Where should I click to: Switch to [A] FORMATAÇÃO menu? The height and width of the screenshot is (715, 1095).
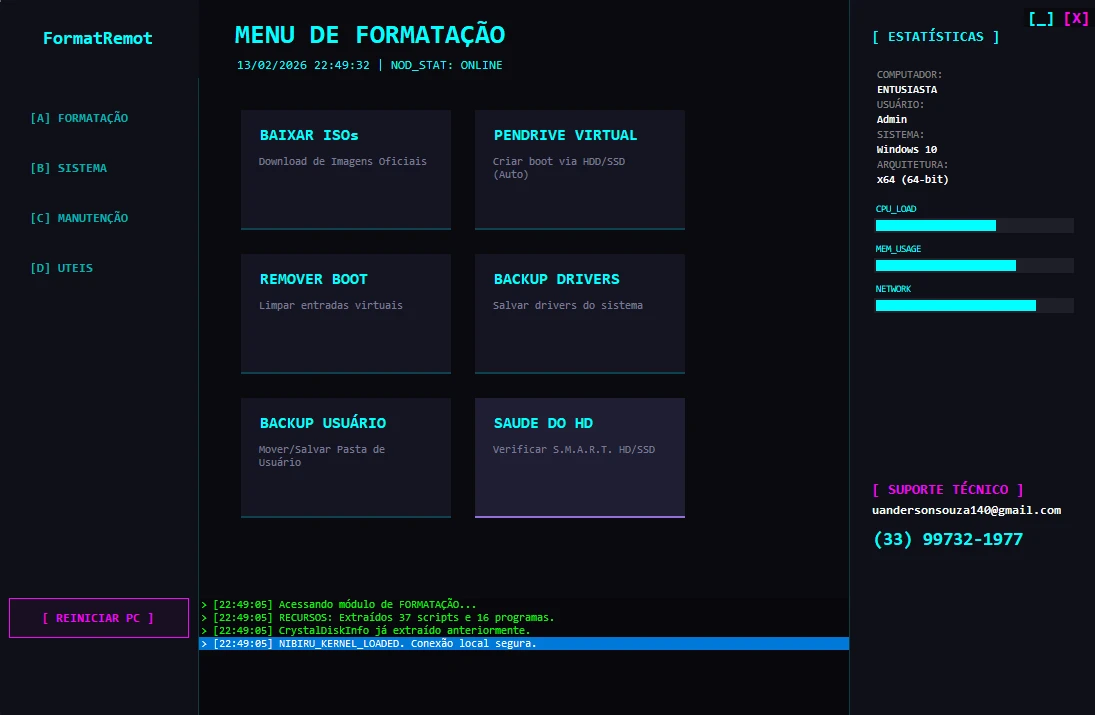80,118
